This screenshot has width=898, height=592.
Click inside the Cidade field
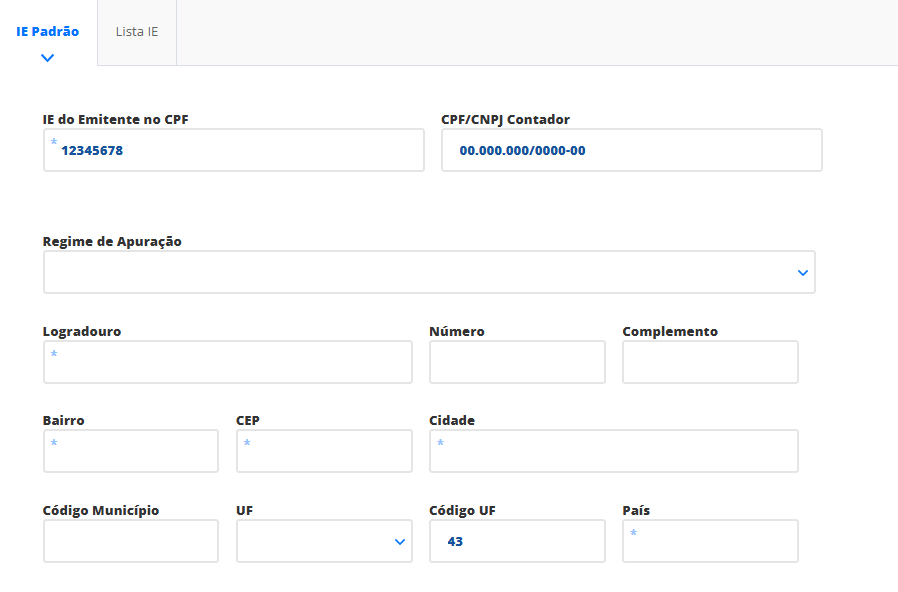pos(613,451)
